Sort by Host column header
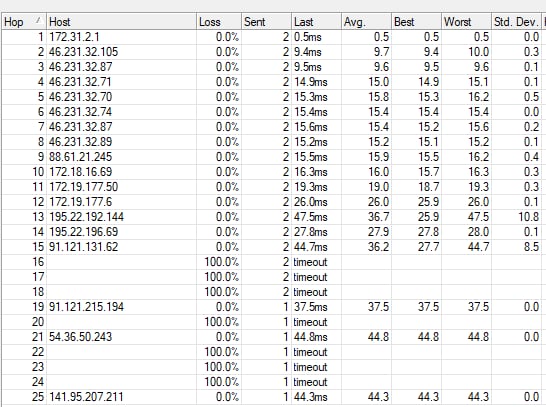 [x=122, y=22]
